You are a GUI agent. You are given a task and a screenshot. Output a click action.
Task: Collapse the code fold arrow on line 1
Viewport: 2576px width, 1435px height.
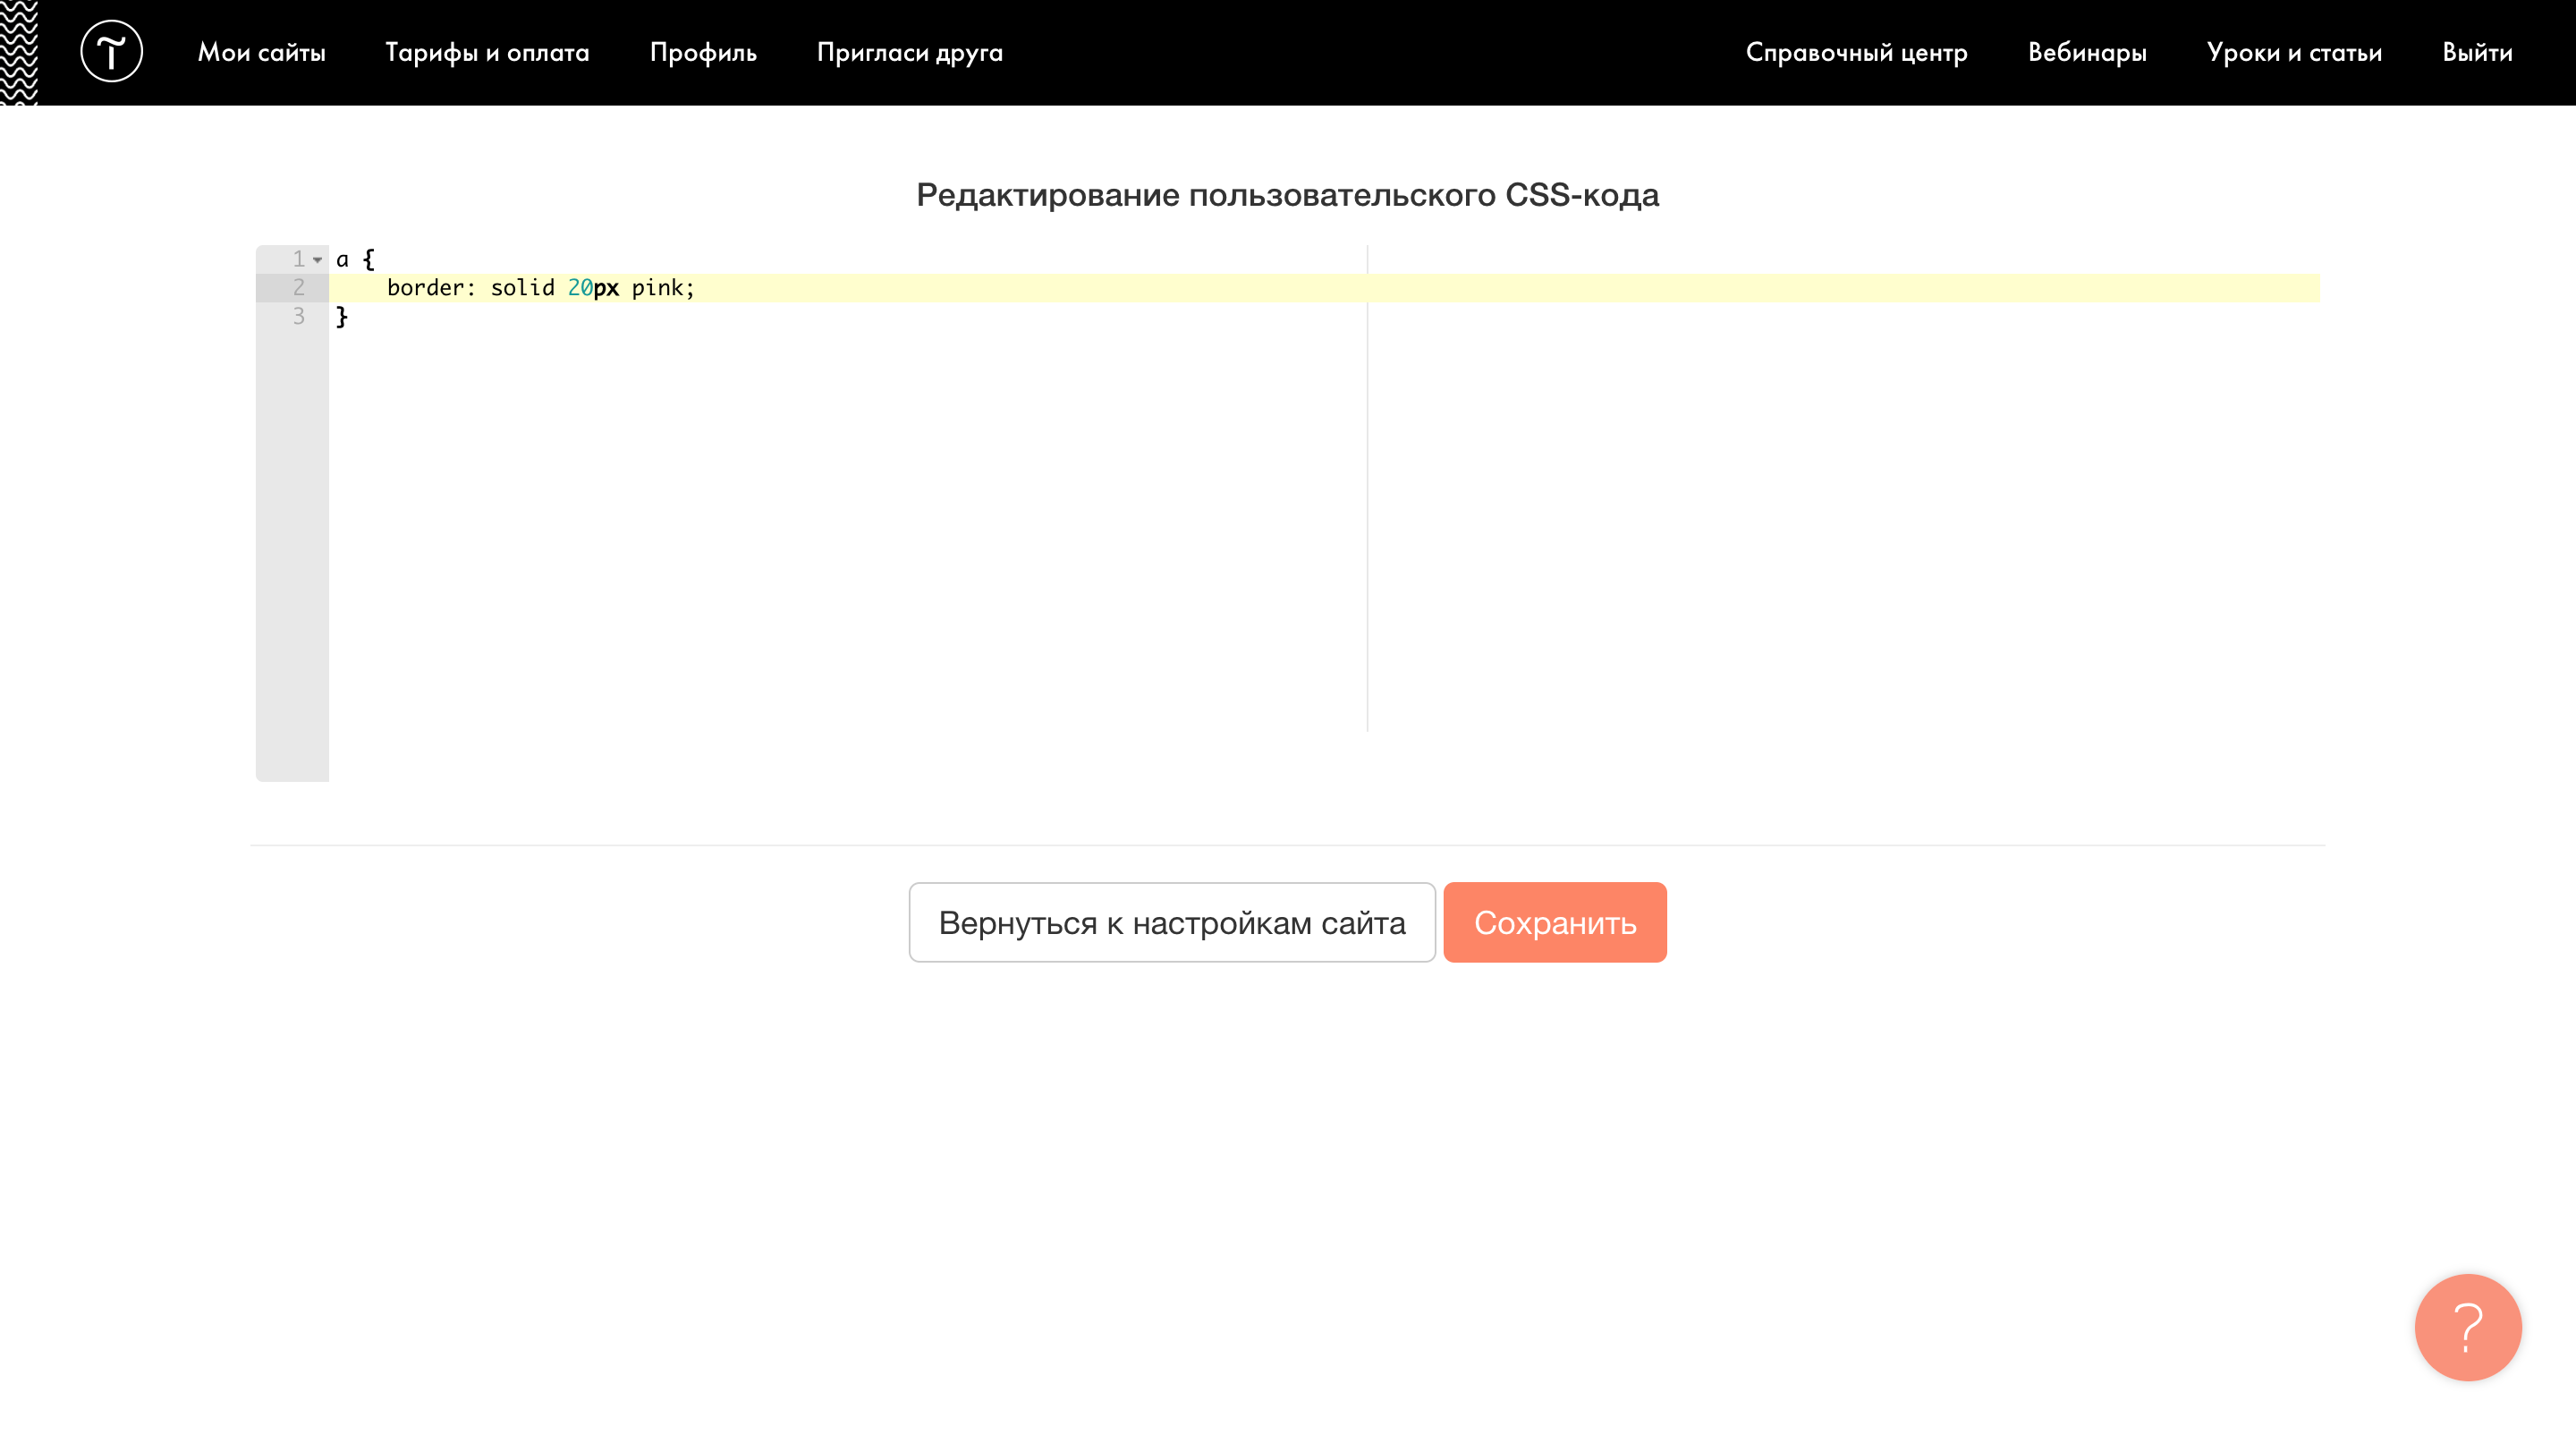pyautogui.click(x=318, y=260)
